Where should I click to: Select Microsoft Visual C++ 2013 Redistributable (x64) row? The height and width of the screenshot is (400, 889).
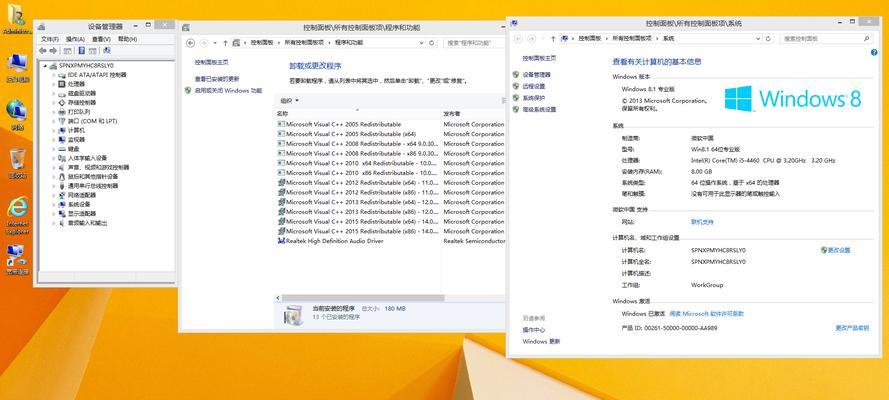pos(357,202)
